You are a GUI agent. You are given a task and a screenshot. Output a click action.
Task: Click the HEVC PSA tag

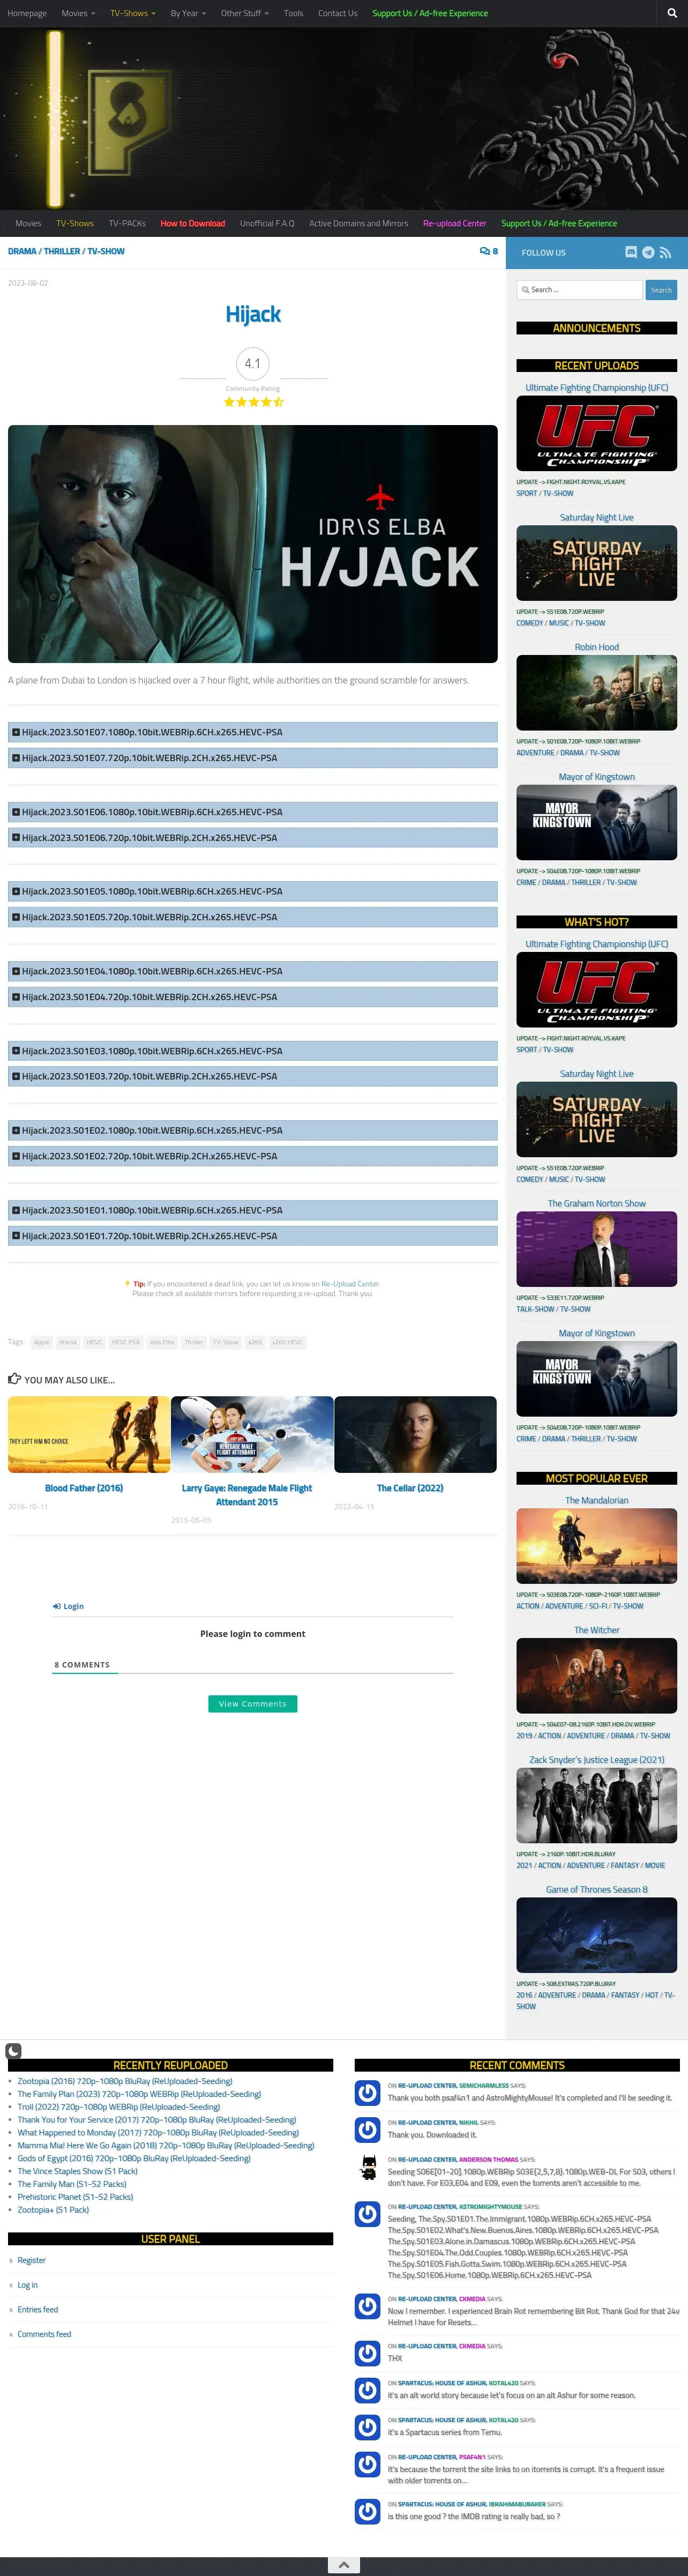tap(126, 1342)
